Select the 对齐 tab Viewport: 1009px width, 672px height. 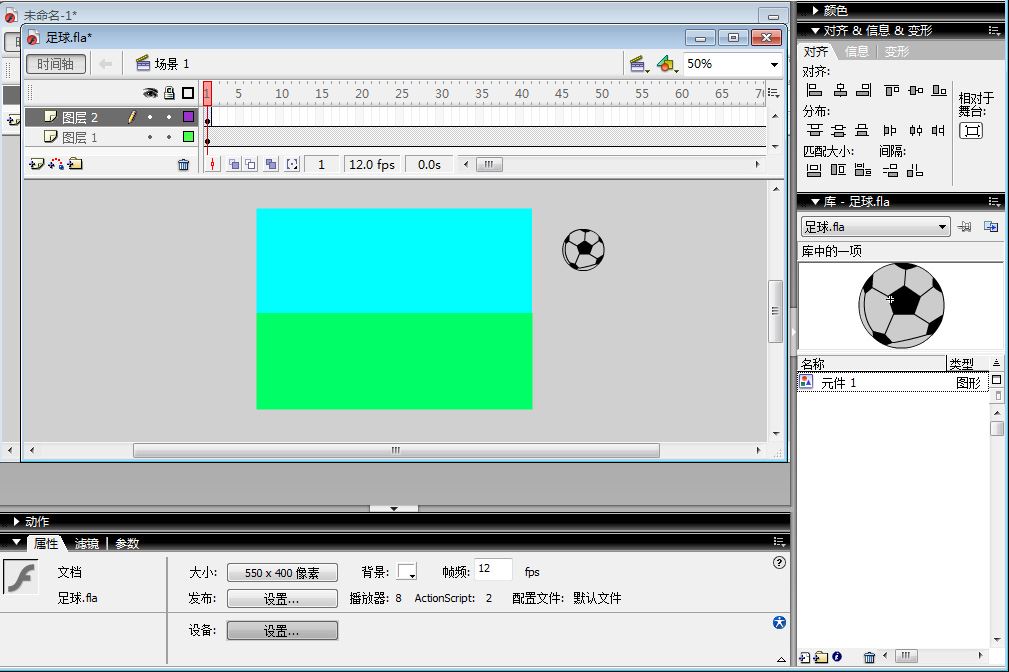pos(816,51)
